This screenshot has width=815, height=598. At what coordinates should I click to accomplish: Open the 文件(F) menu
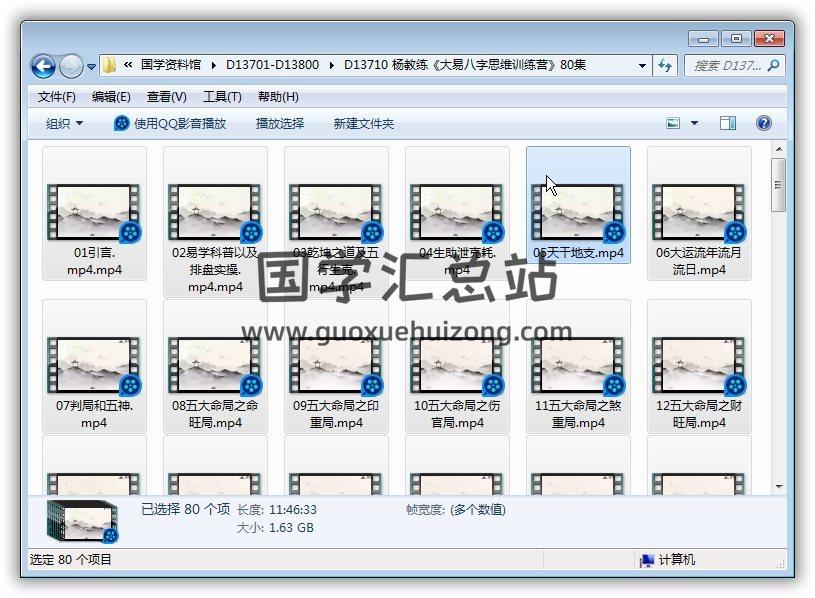pos(57,97)
